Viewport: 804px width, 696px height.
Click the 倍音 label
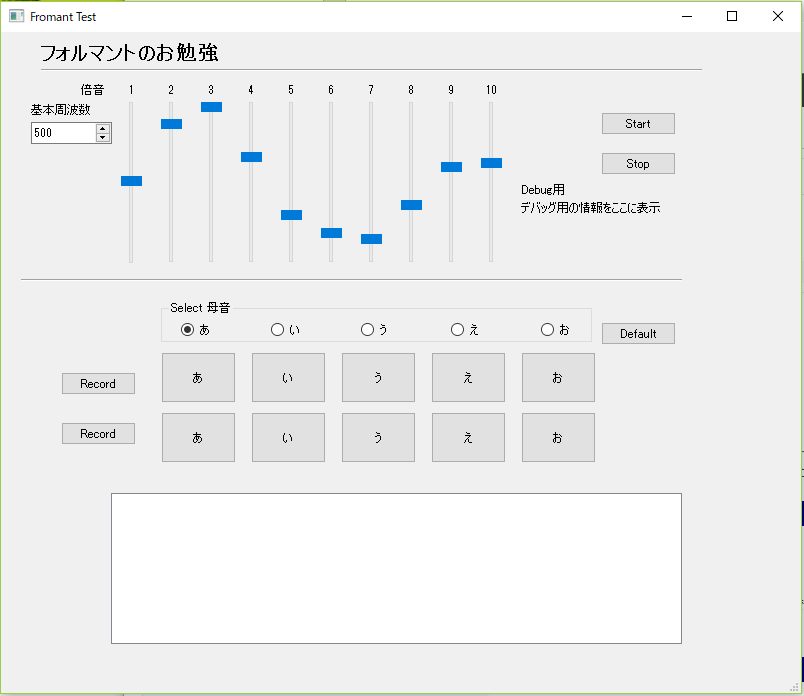(92, 90)
